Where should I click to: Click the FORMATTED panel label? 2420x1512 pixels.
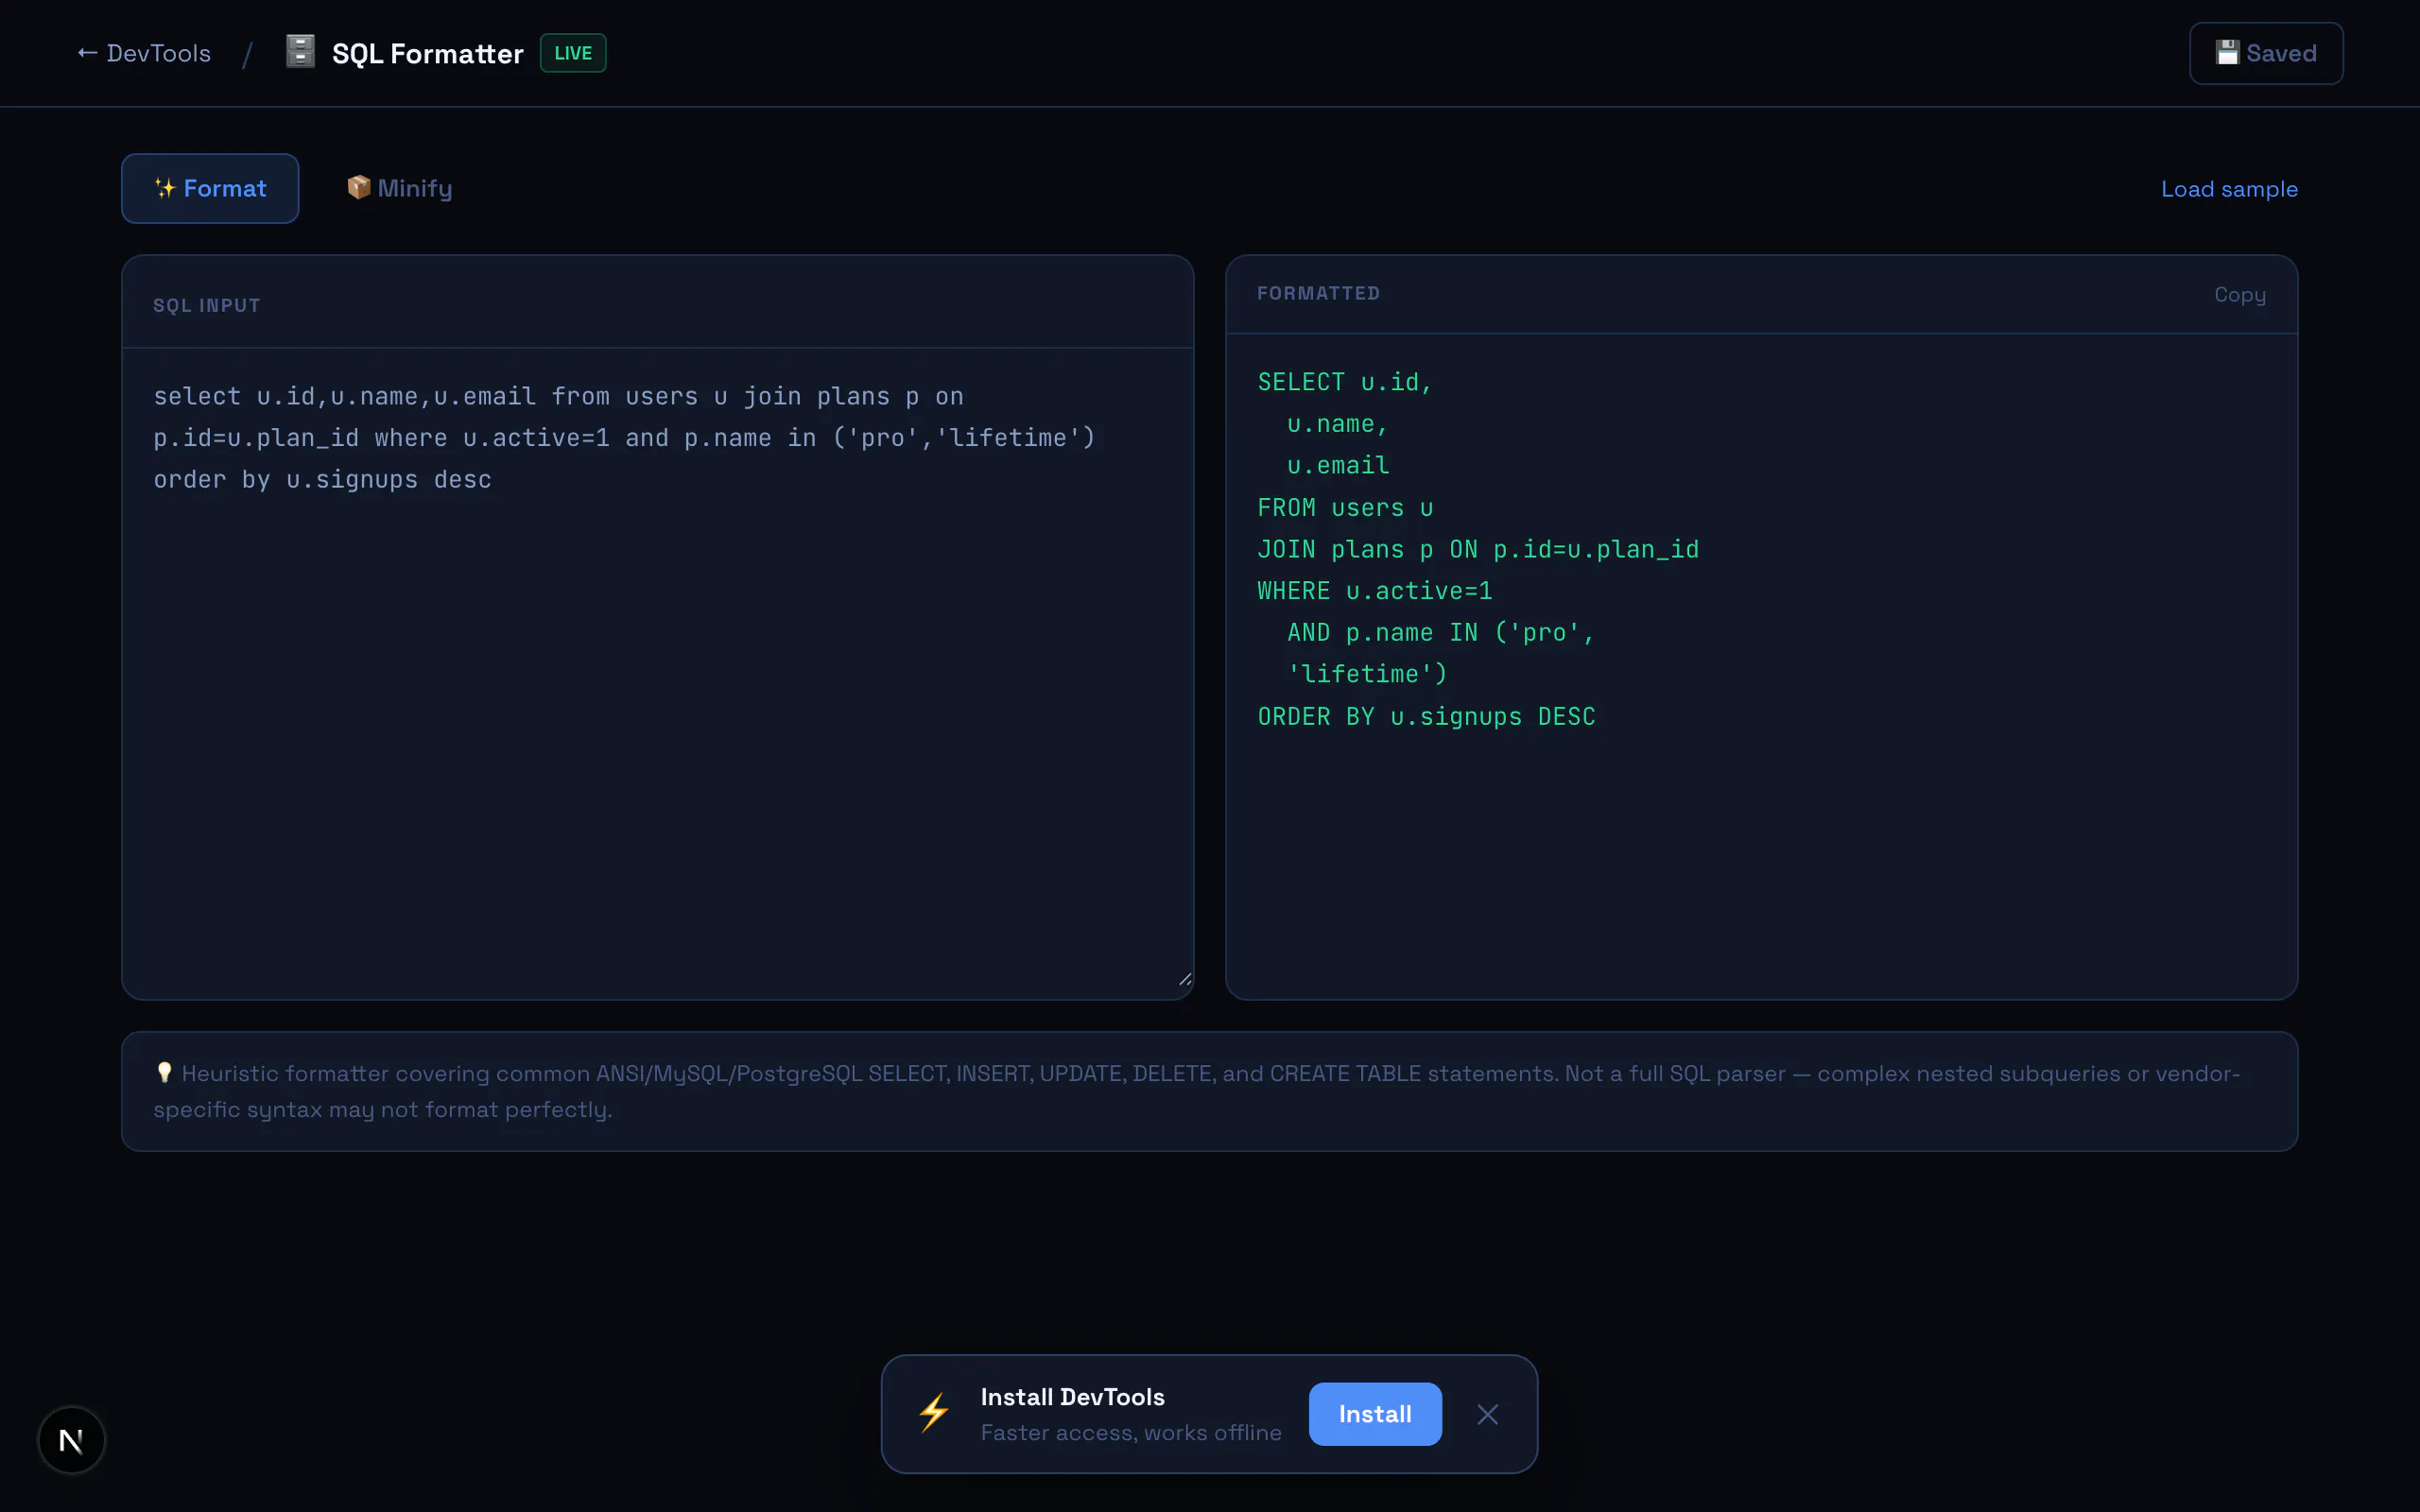point(1318,293)
